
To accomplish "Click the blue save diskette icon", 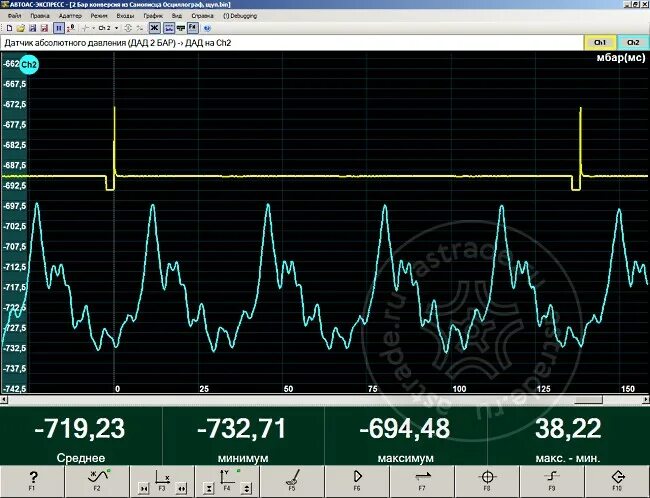I will pyautogui.click(x=32, y=28).
